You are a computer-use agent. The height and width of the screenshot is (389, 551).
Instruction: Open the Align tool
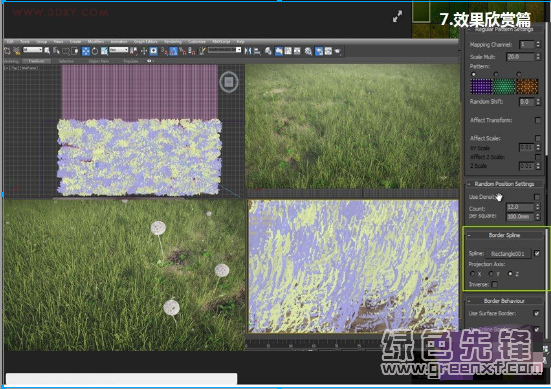tap(257, 51)
